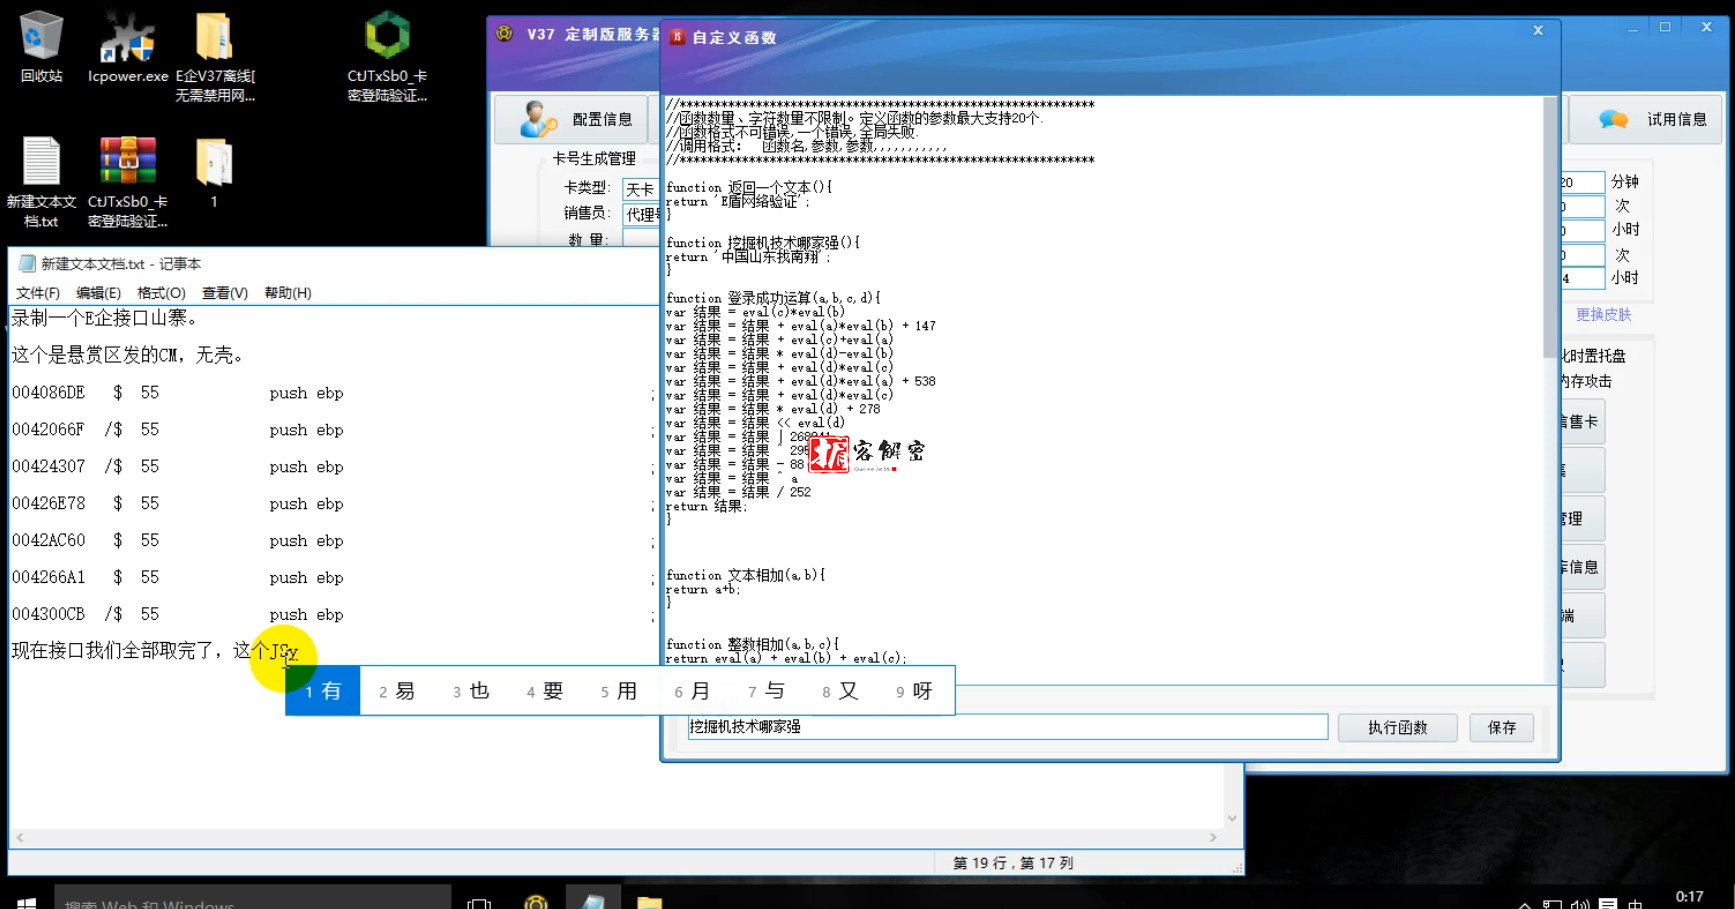The image size is (1735, 909).
Task: Open the 文件(F) menu in Notepad
Action: tap(38, 293)
